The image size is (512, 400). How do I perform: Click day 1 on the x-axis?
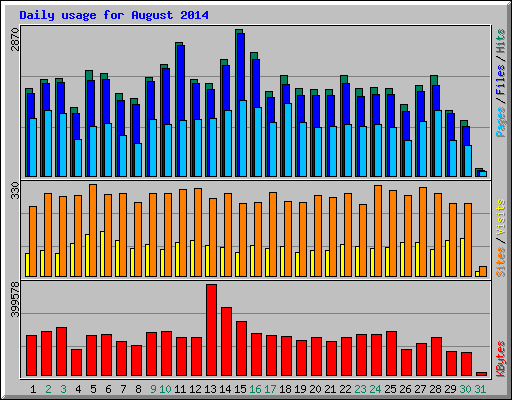[x=33, y=389]
